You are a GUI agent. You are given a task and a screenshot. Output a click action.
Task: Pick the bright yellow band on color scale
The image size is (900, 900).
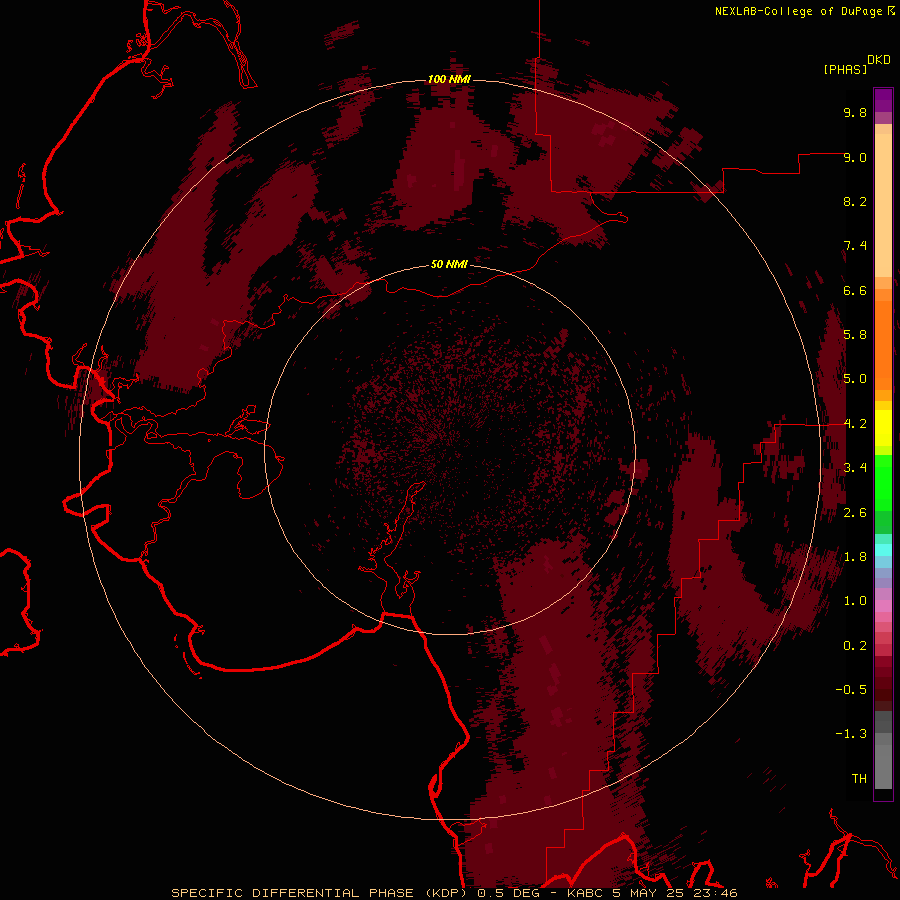[883, 428]
